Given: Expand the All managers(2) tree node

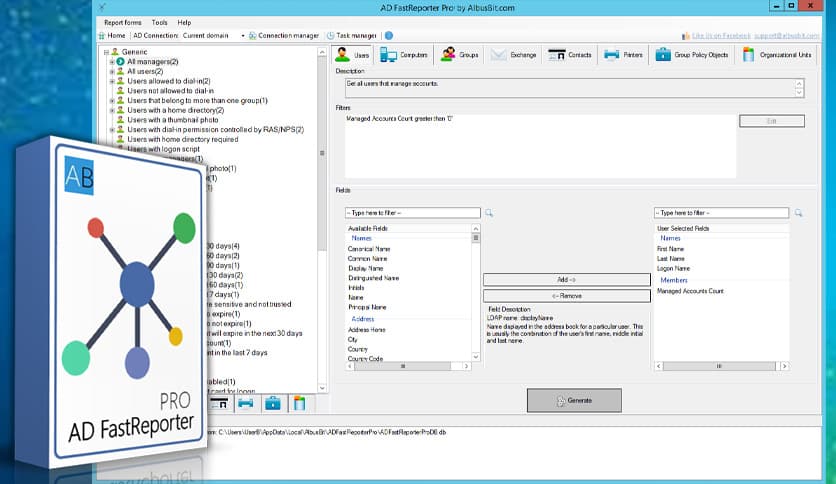Looking at the screenshot, I should tap(113, 61).
